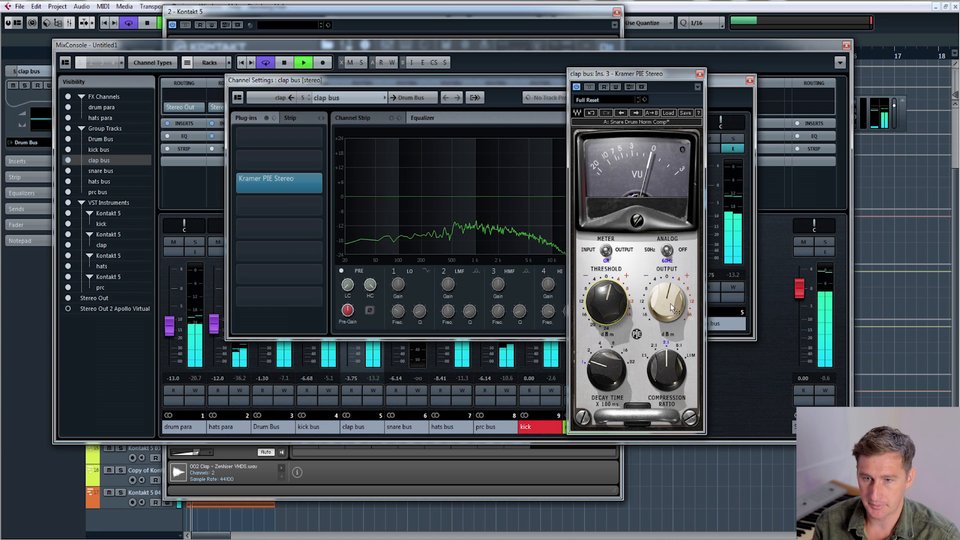This screenshot has width=960, height=540.
Task: Click the Drum Bus output routing button
Action: [x=413, y=97]
